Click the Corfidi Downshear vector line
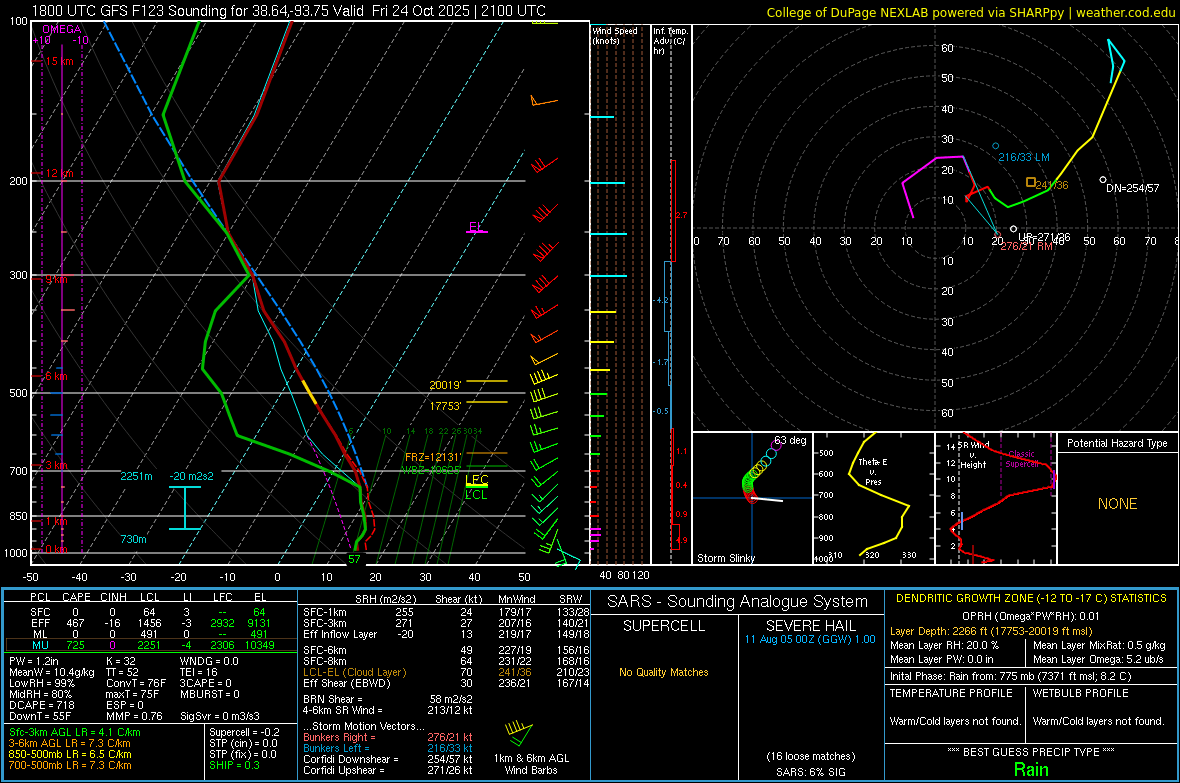 pos(388,759)
